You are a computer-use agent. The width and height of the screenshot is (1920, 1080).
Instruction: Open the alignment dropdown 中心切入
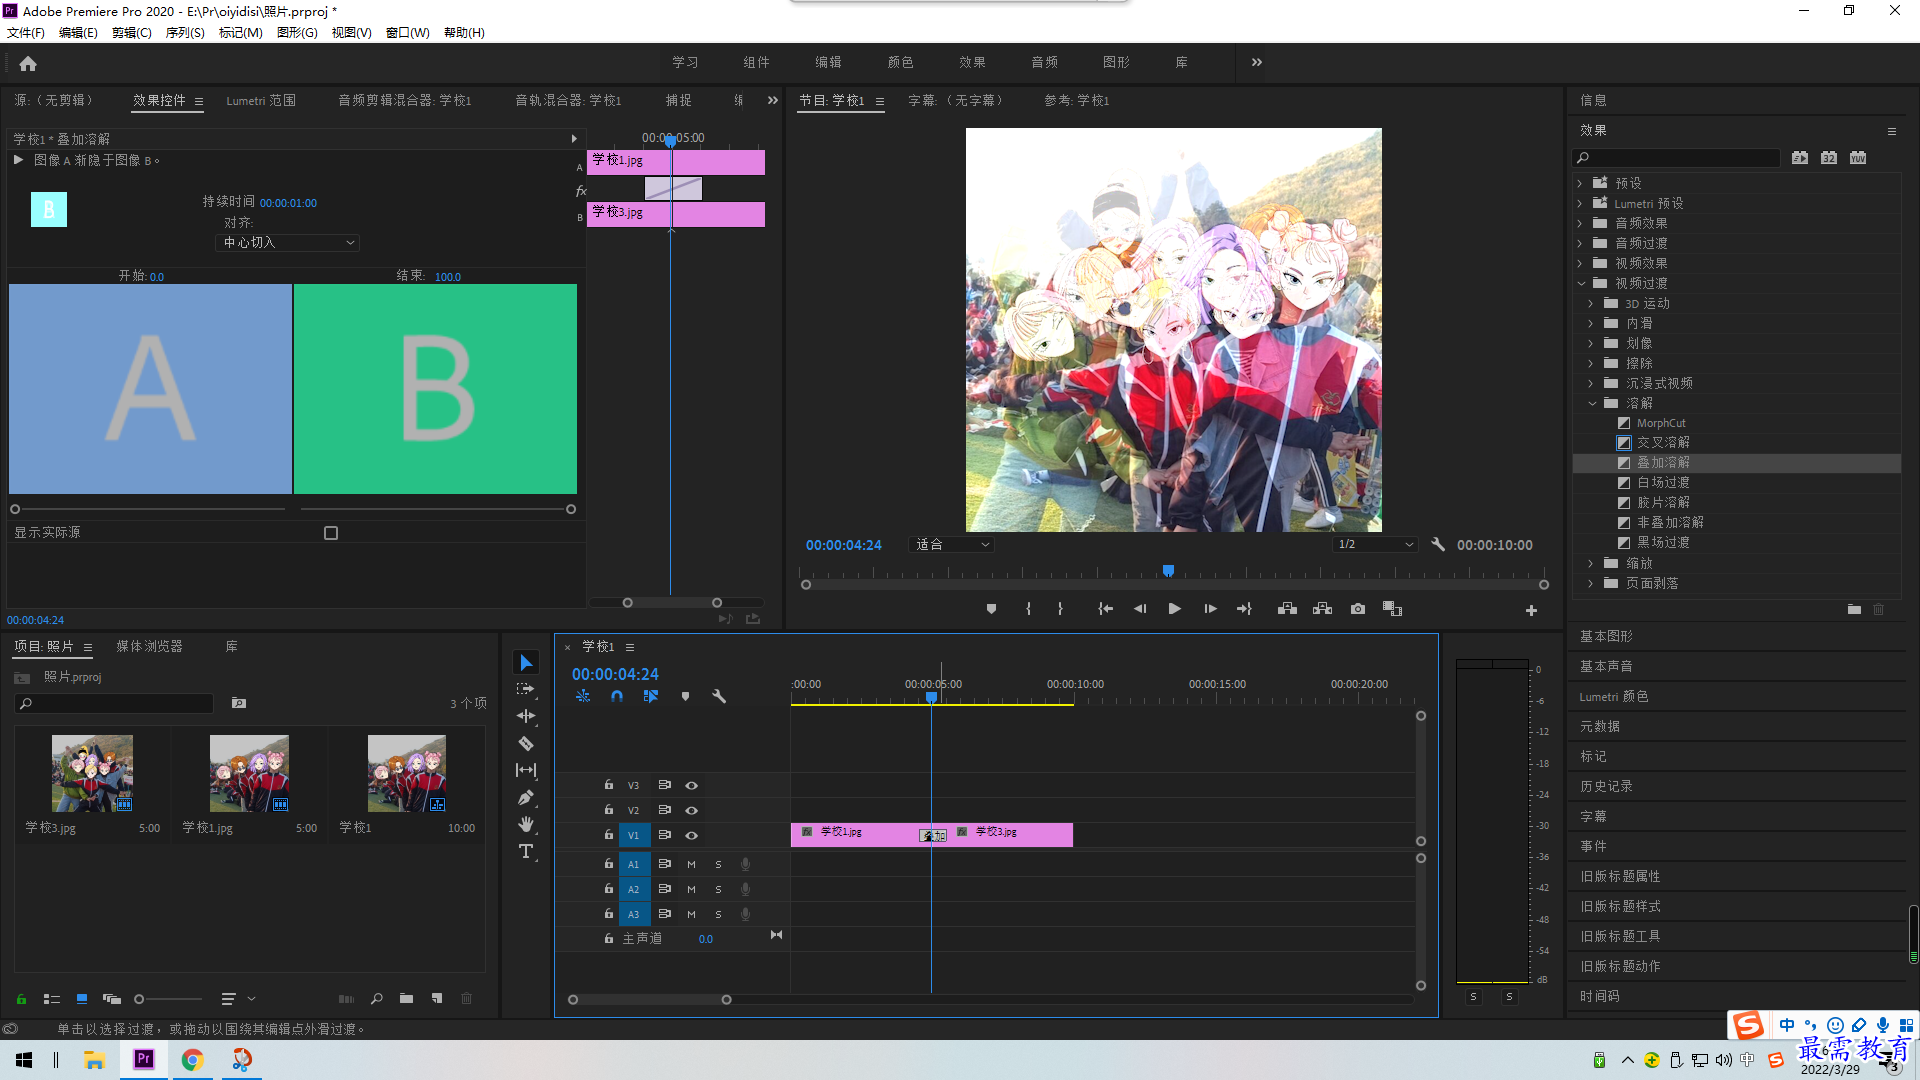287,243
